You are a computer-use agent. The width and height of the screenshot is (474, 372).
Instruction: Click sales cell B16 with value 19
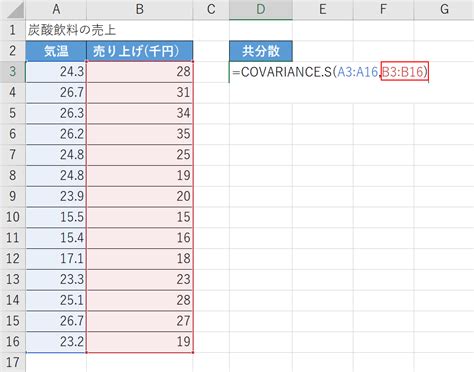140,342
